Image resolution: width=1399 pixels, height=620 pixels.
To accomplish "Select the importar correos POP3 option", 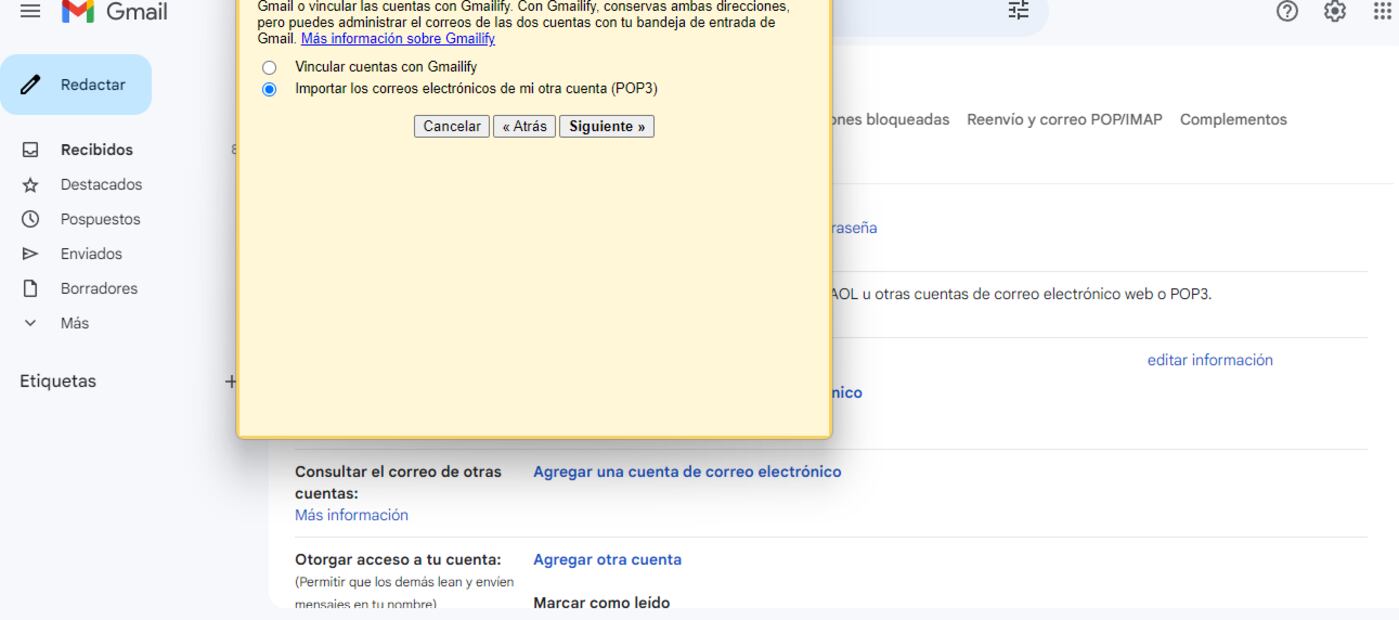I will 268,88.
